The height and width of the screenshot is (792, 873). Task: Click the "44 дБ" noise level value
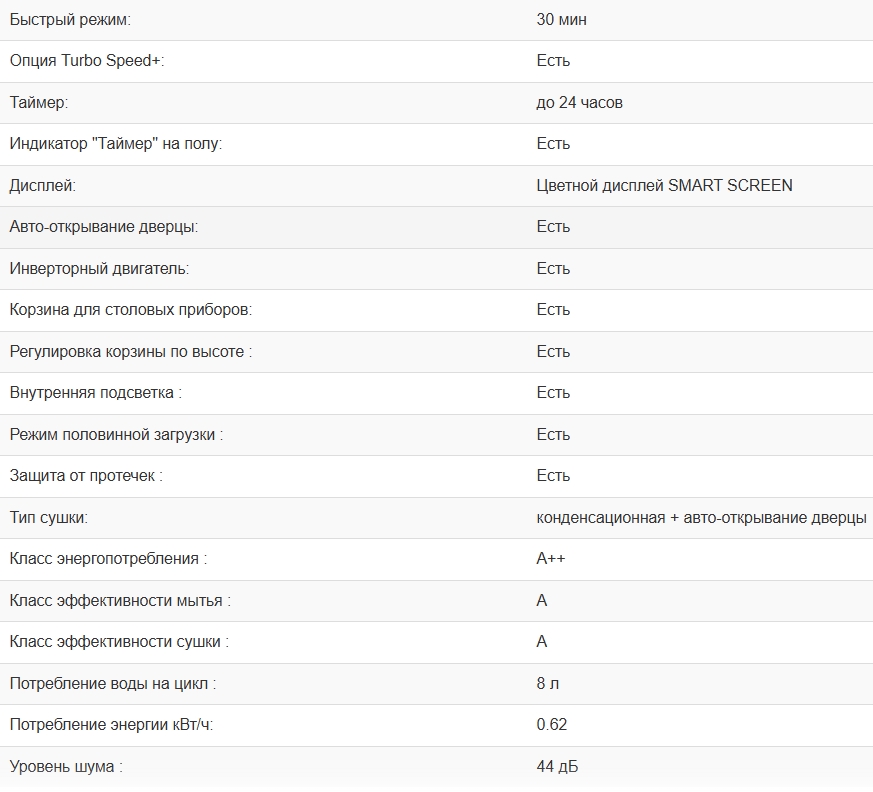tap(557, 767)
